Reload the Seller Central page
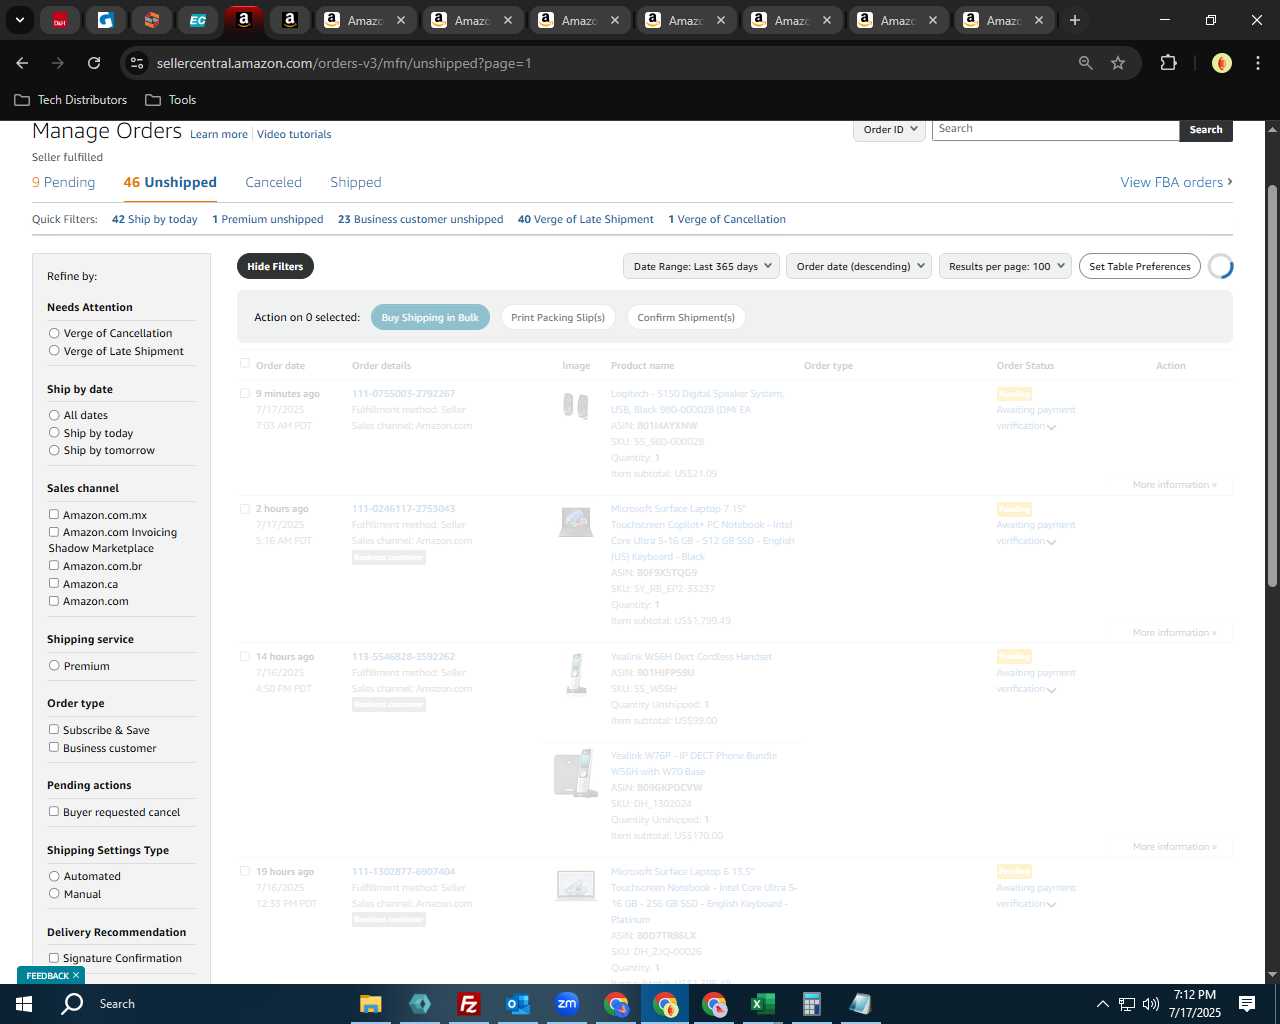 tap(94, 63)
